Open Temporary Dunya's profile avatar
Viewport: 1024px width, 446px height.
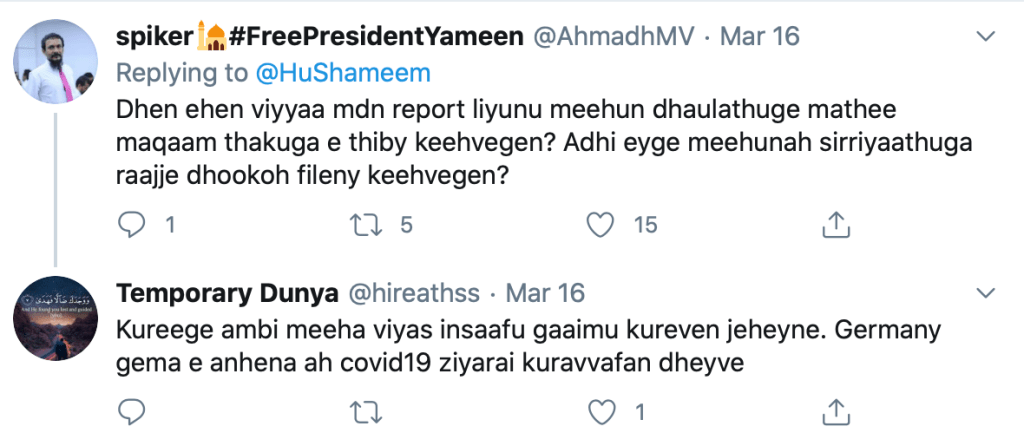[55, 317]
